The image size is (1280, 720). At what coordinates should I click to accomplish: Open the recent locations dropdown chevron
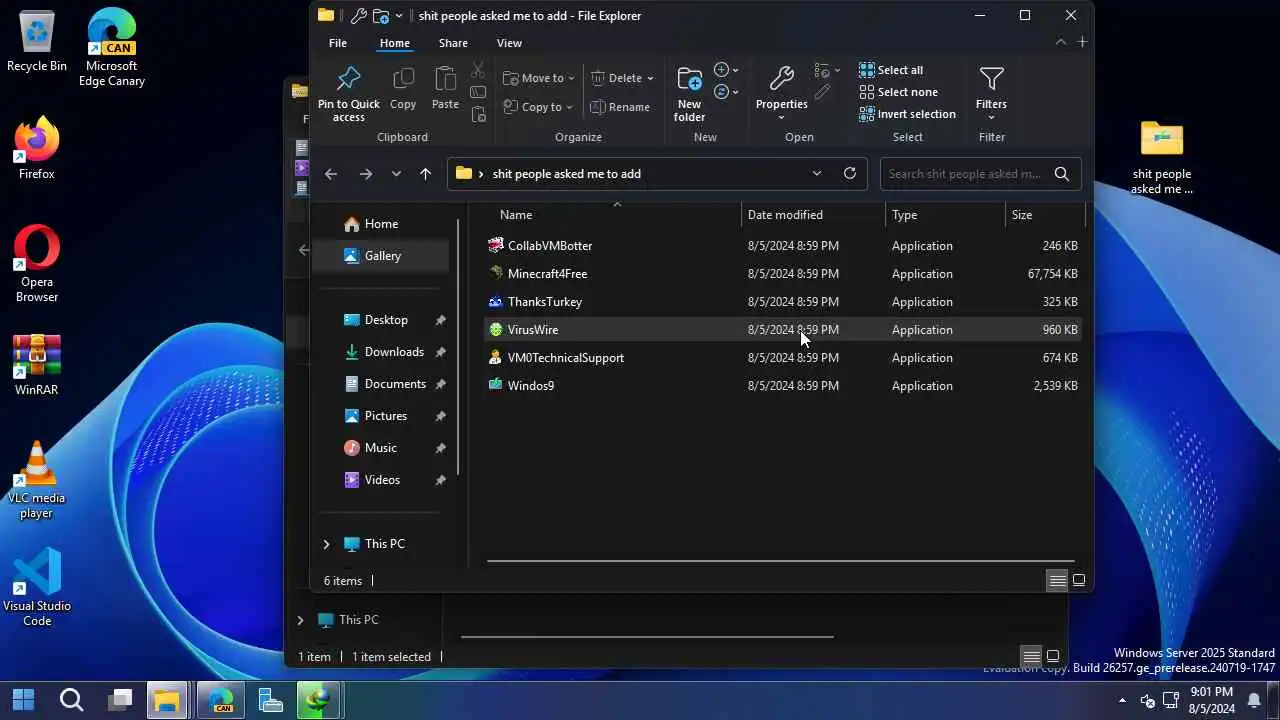(396, 174)
